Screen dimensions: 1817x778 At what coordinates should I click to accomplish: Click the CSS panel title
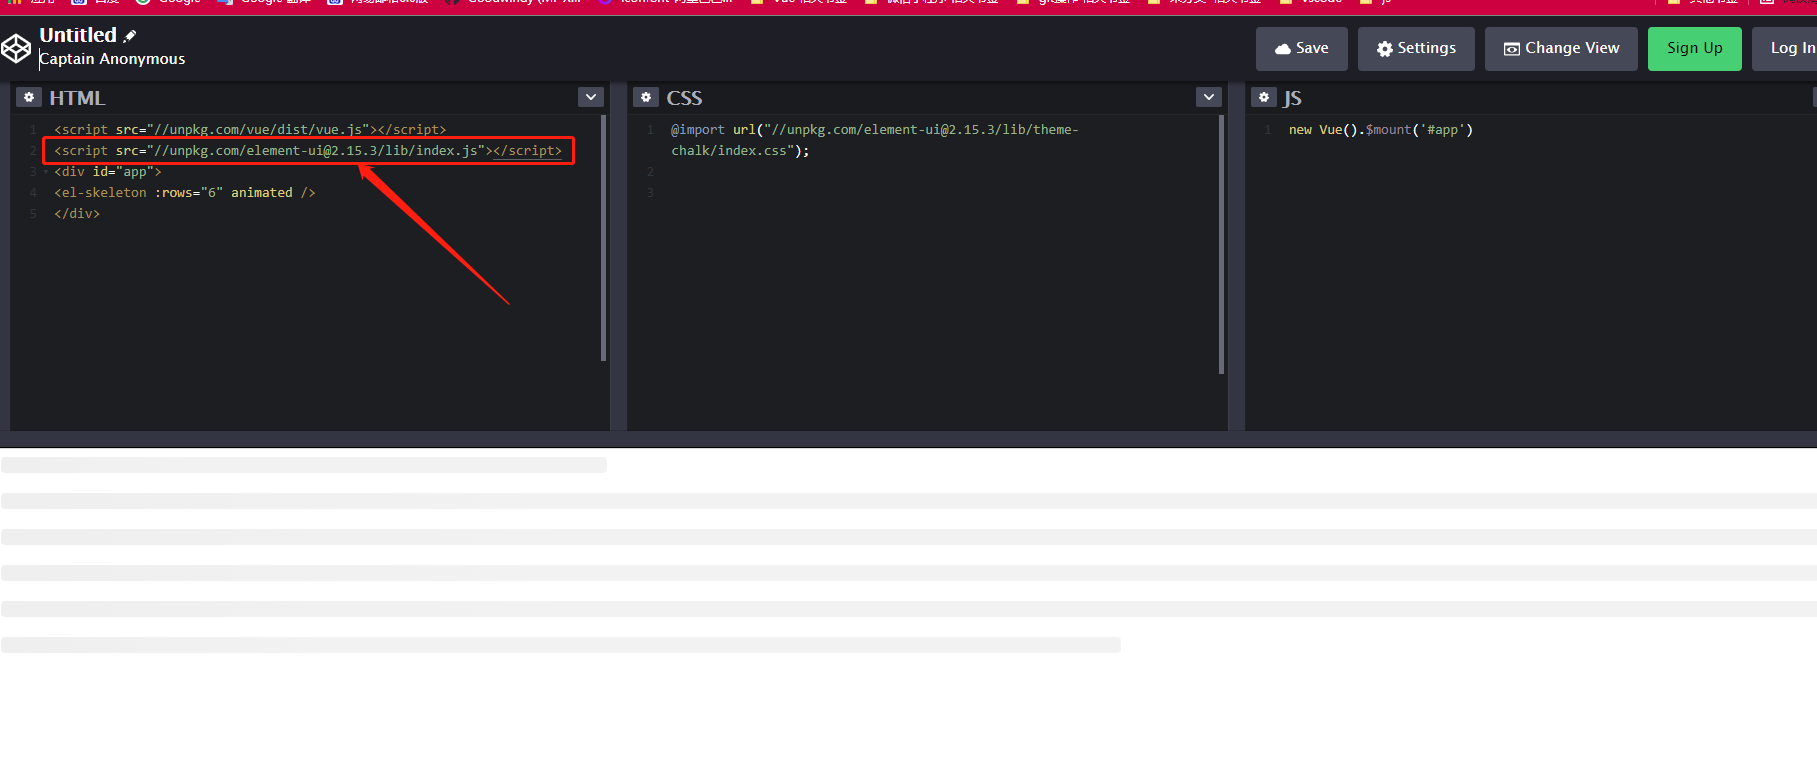[684, 98]
